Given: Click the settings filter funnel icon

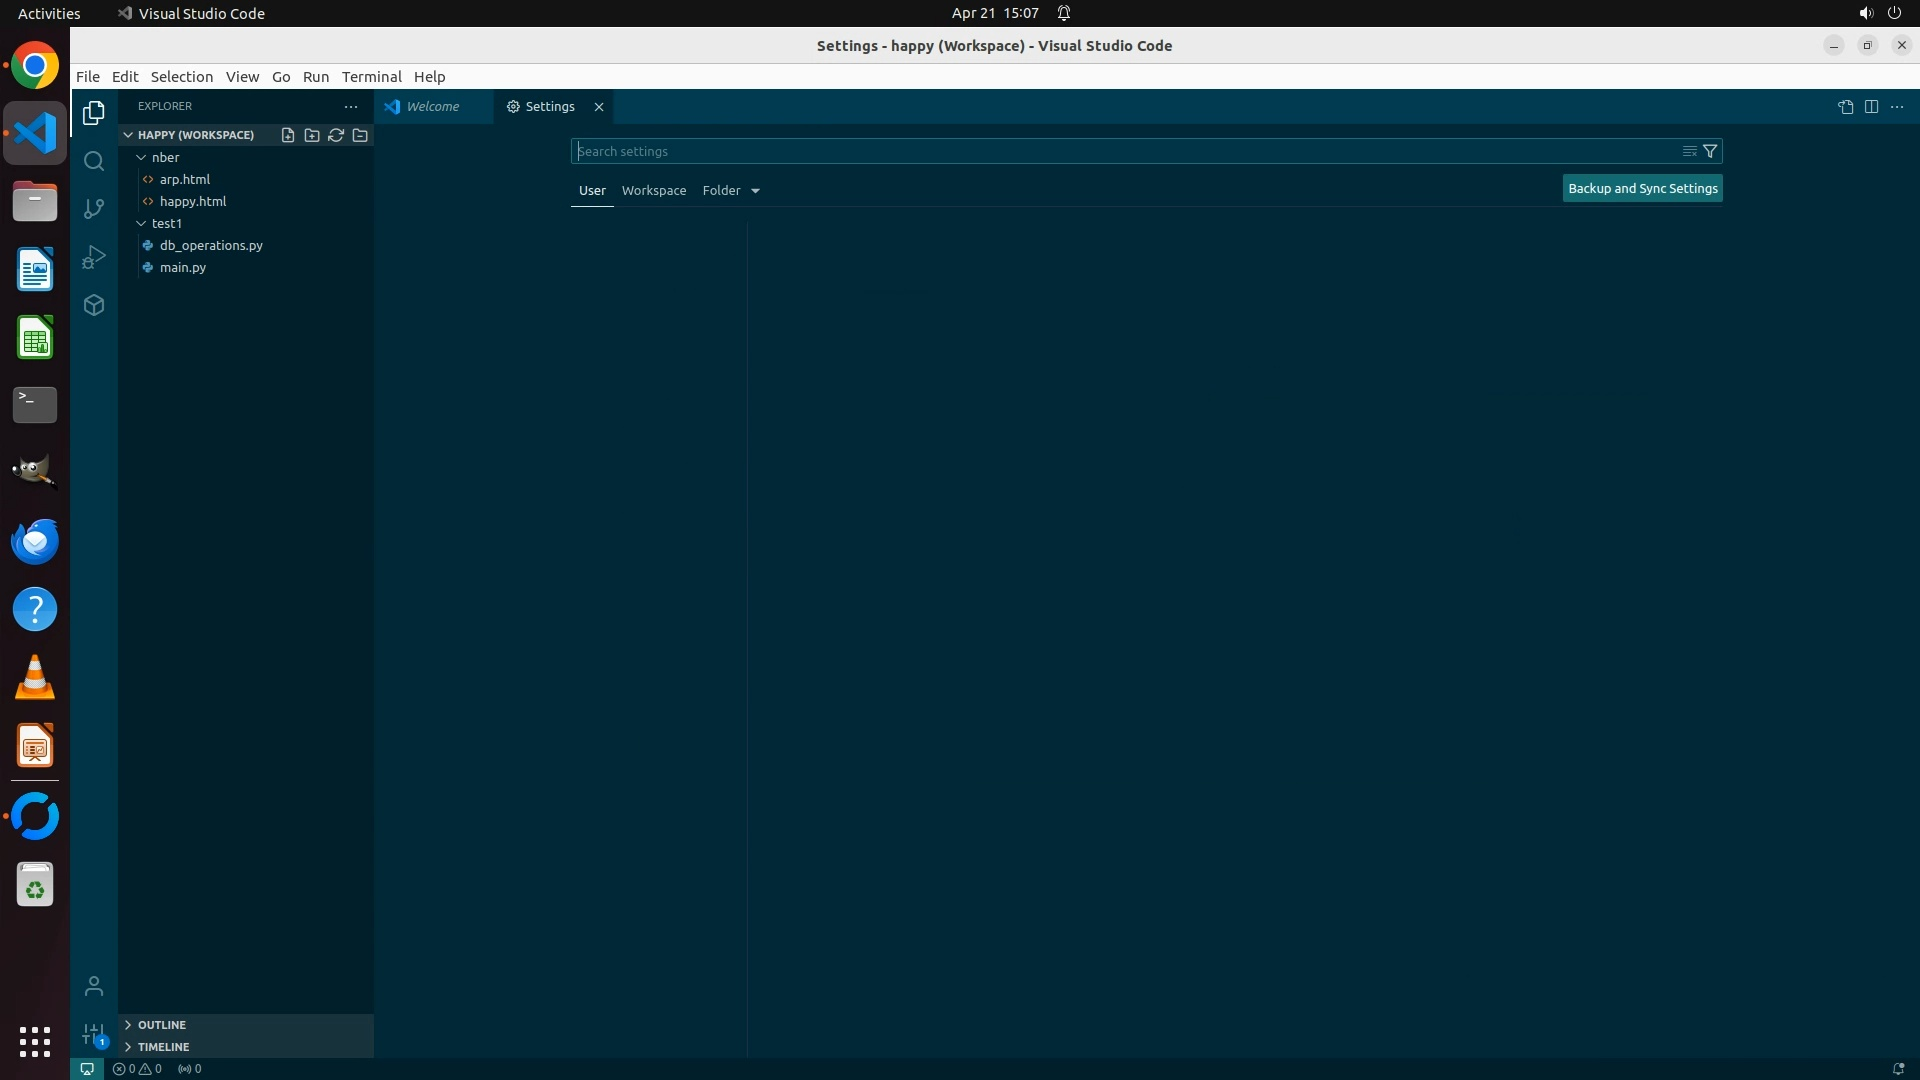Looking at the screenshot, I should [1710, 151].
